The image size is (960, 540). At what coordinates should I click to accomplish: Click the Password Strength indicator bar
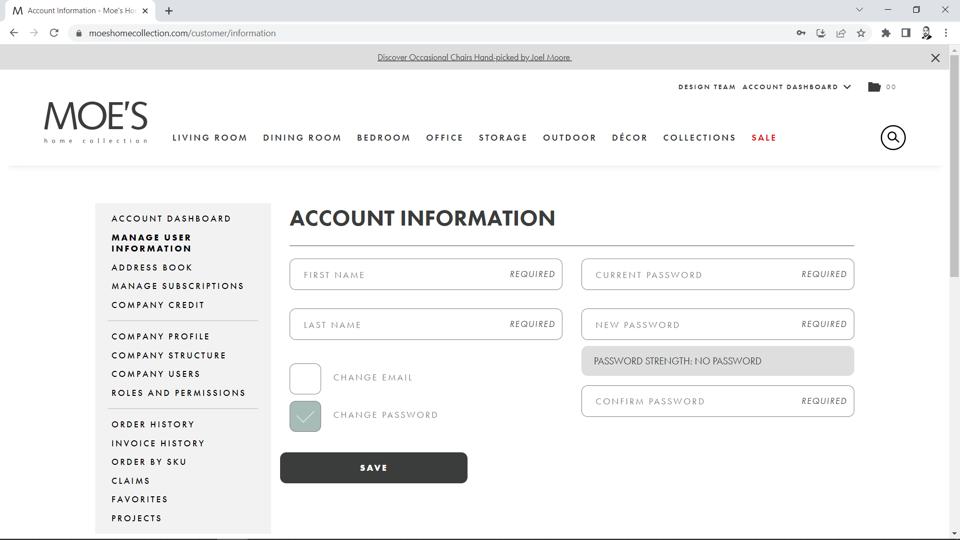[718, 361]
